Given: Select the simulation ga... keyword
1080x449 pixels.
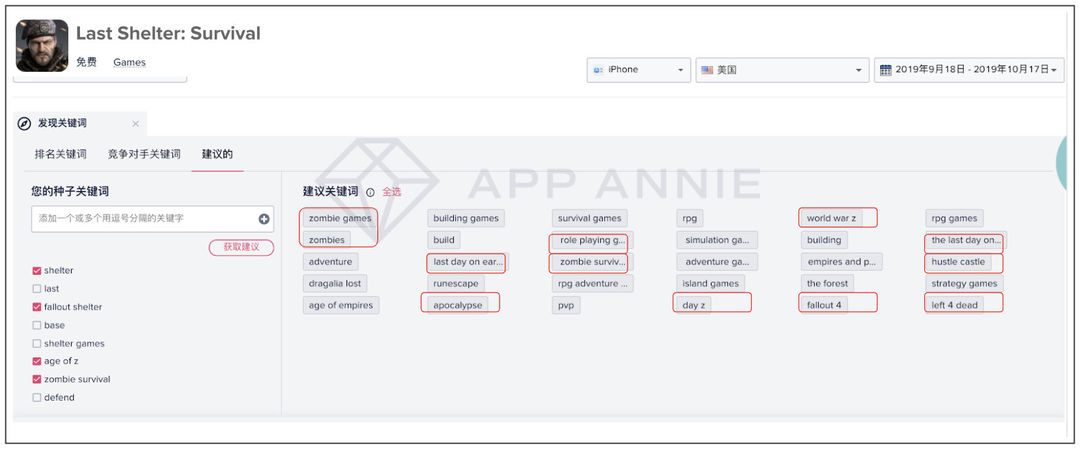Looking at the screenshot, I should (717, 240).
